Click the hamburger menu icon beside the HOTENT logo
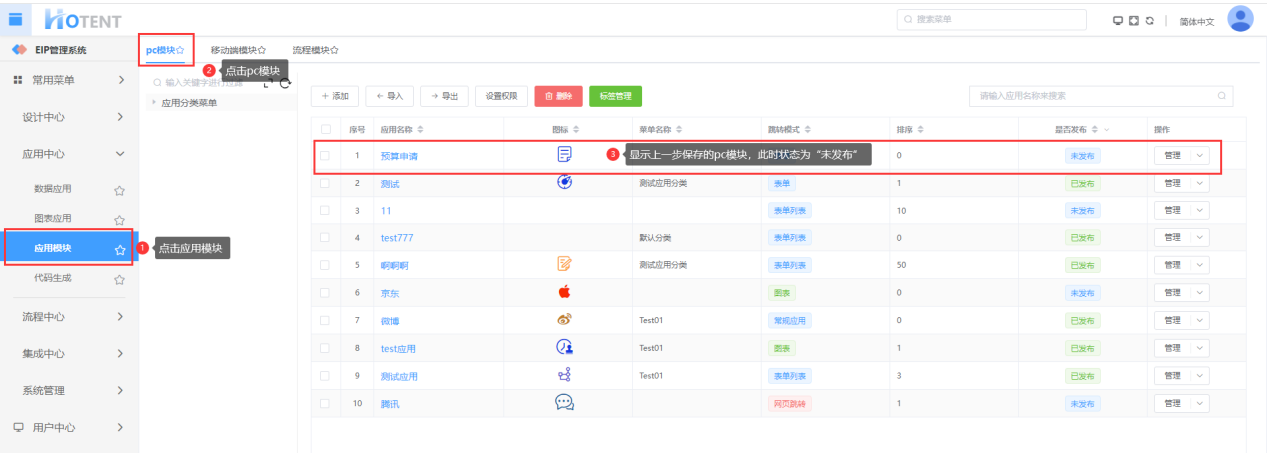Screen dimensions: 1267x453 pyautogui.click(x=15, y=18)
